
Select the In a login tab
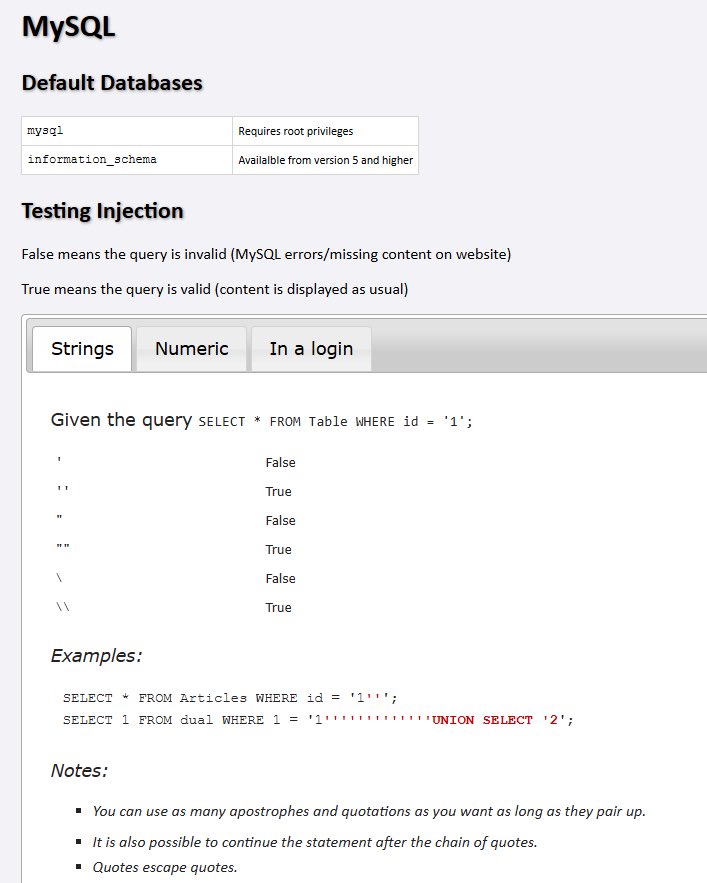311,349
